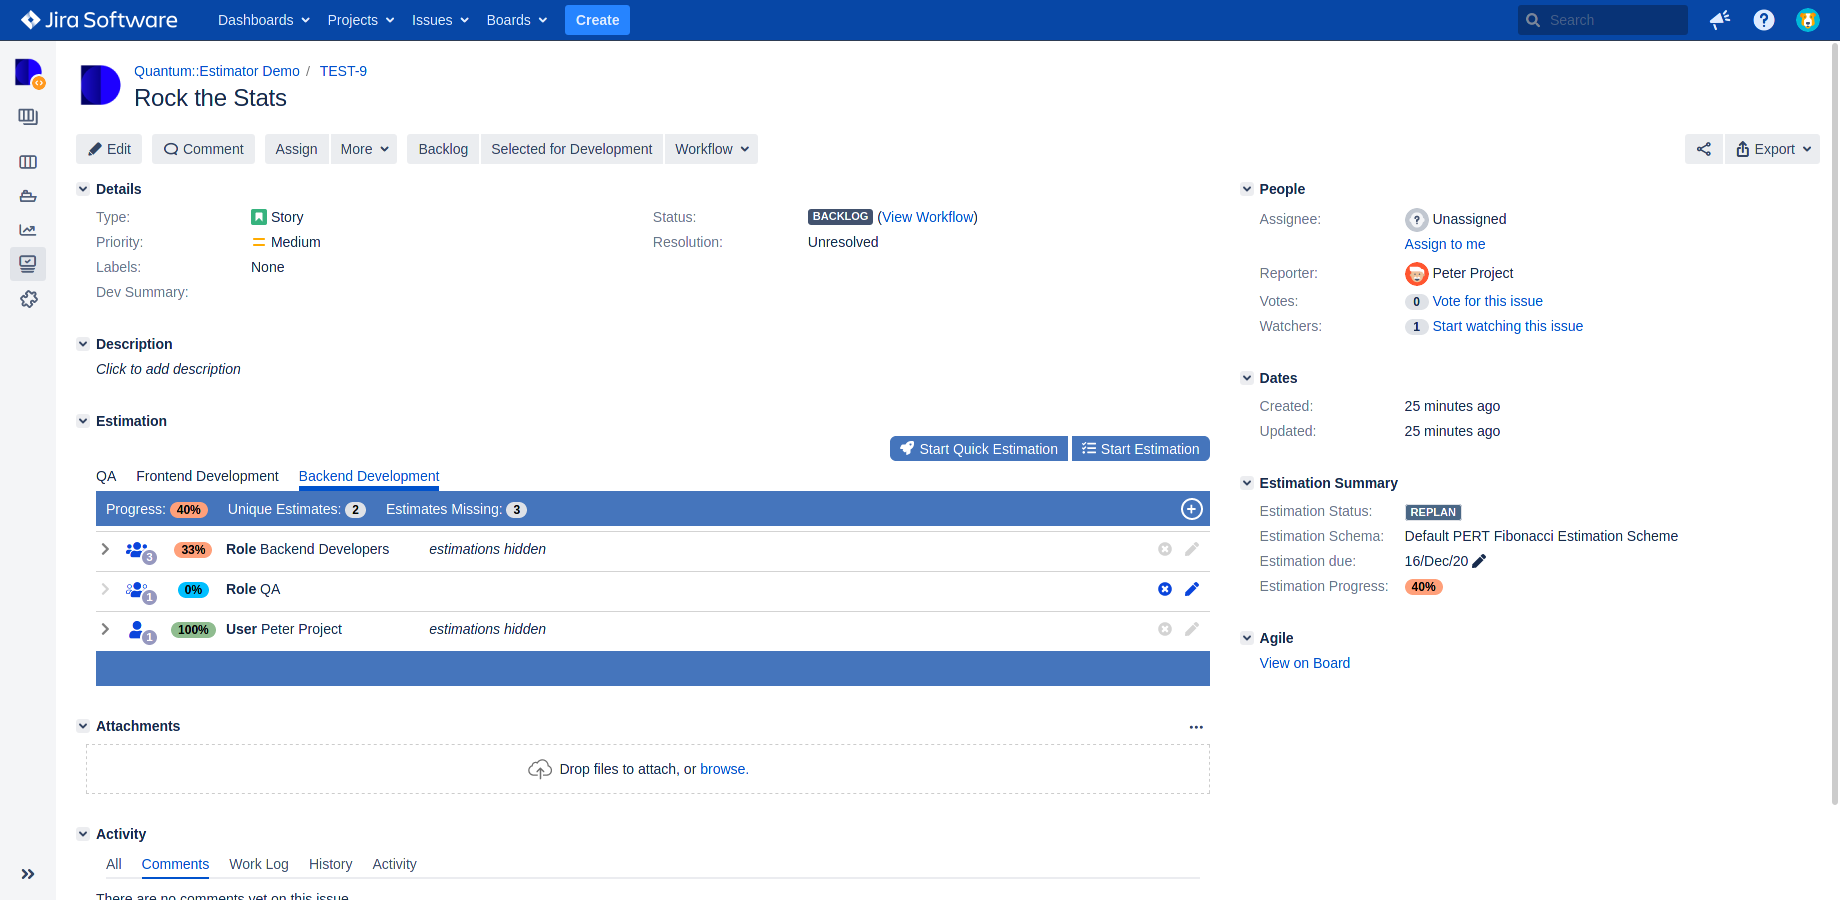Click pencil icon on User Peter Project row
Viewport: 1840px width, 900px height.
(1192, 629)
